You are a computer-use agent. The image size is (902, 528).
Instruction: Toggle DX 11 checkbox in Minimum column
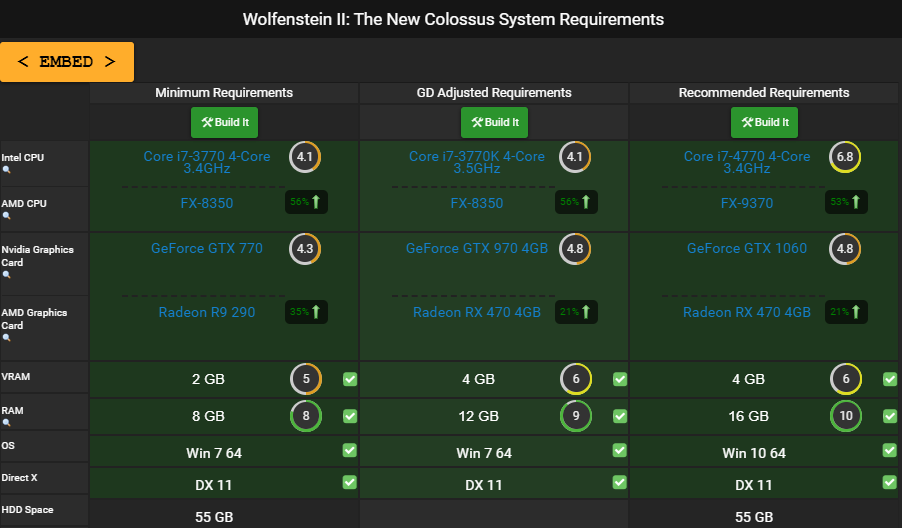tap(350, 482)
